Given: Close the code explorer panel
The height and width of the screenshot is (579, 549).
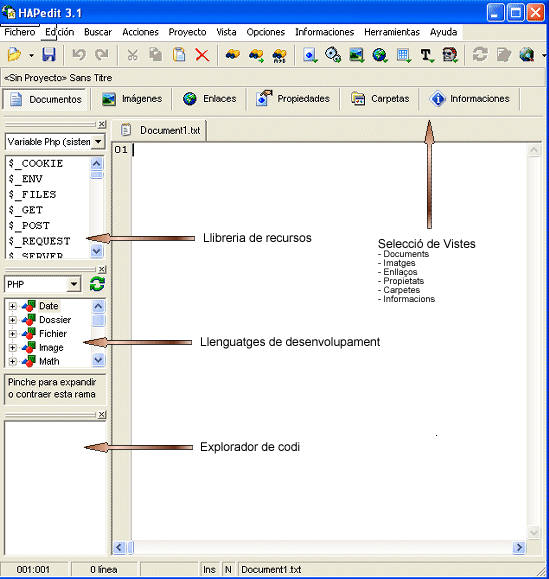Looking at the screenshot, I should point(102,414).
